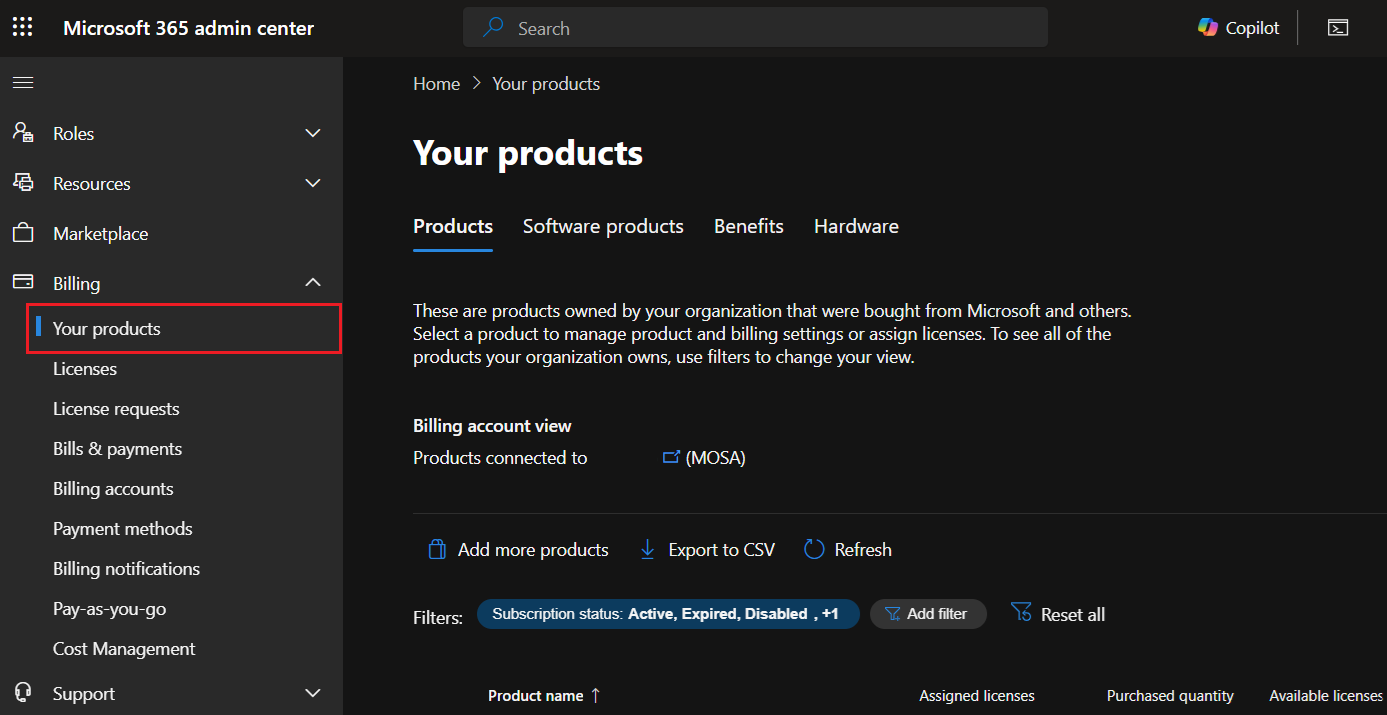Viewport: 1387px width, 715px height.
Task: Open Billing notifications page
Action: coord(127,569)
